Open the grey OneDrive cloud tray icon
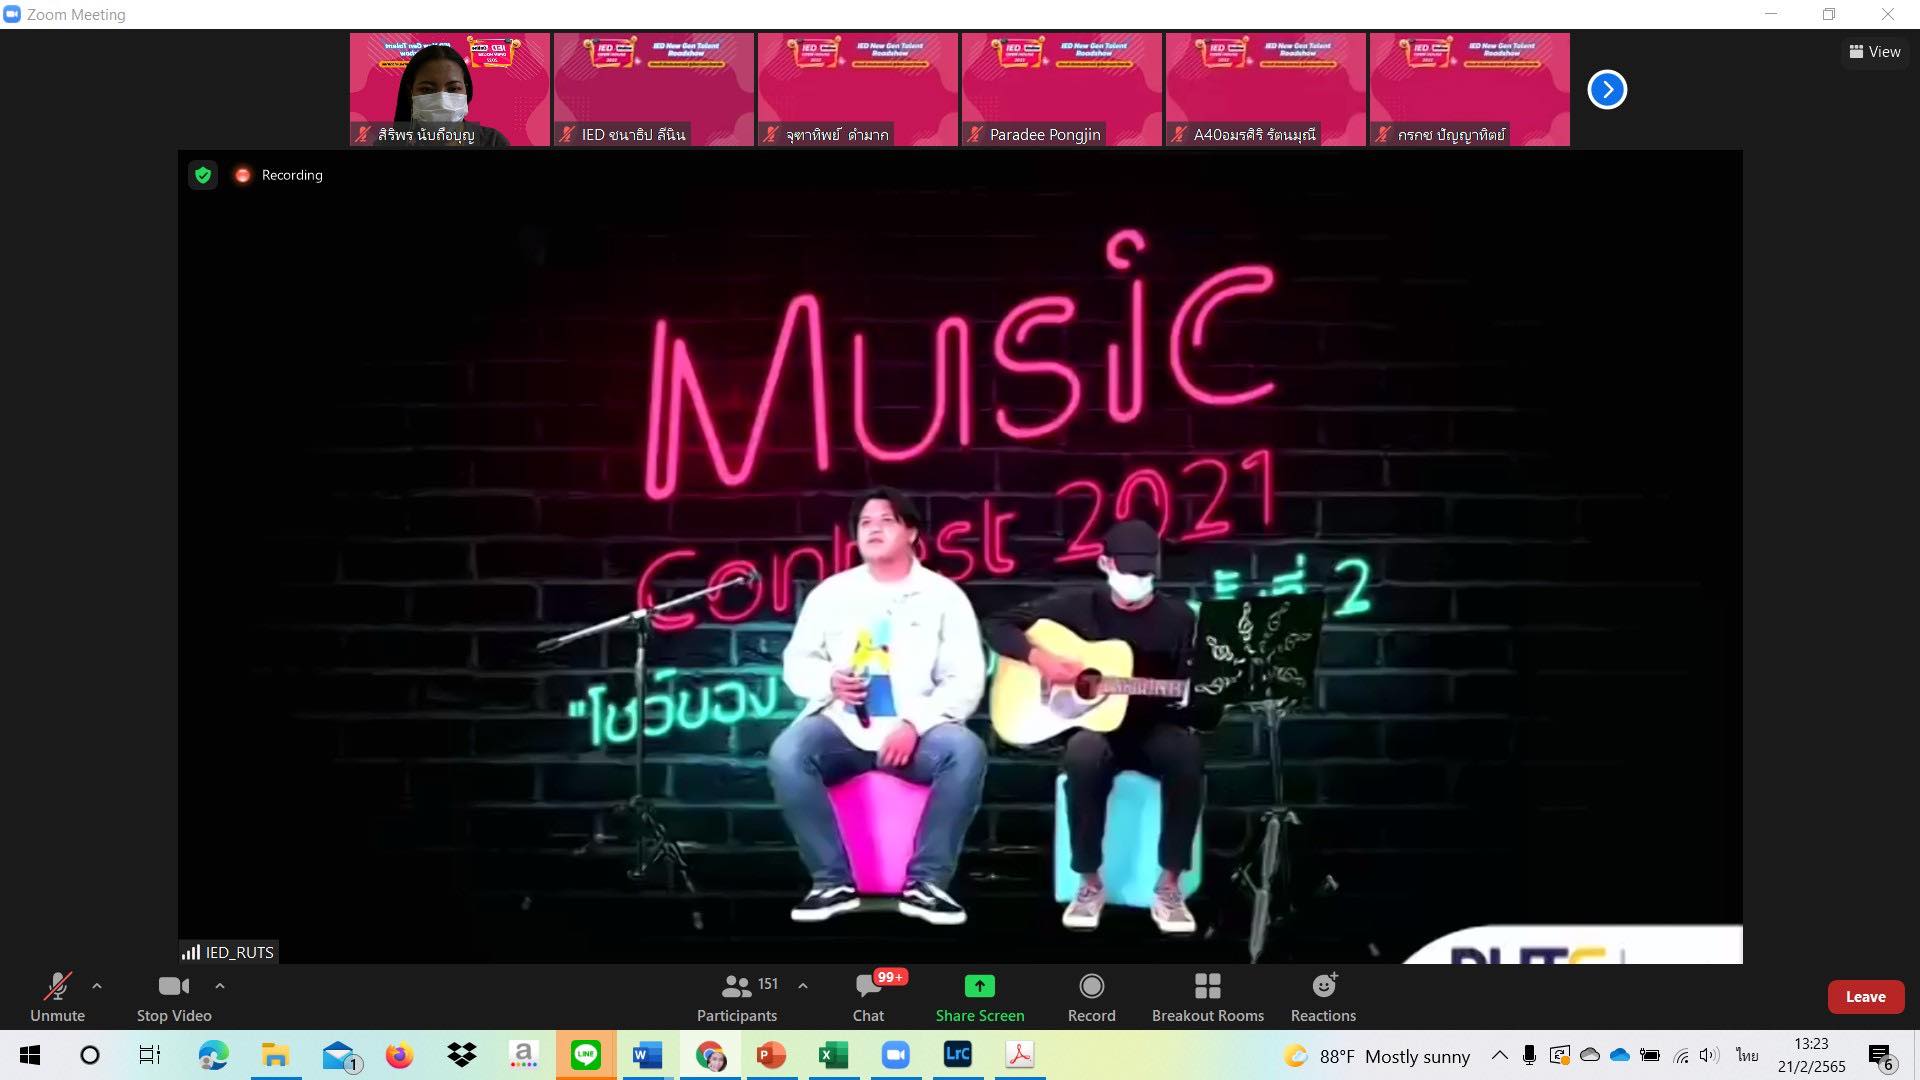 [1590, 1055]
